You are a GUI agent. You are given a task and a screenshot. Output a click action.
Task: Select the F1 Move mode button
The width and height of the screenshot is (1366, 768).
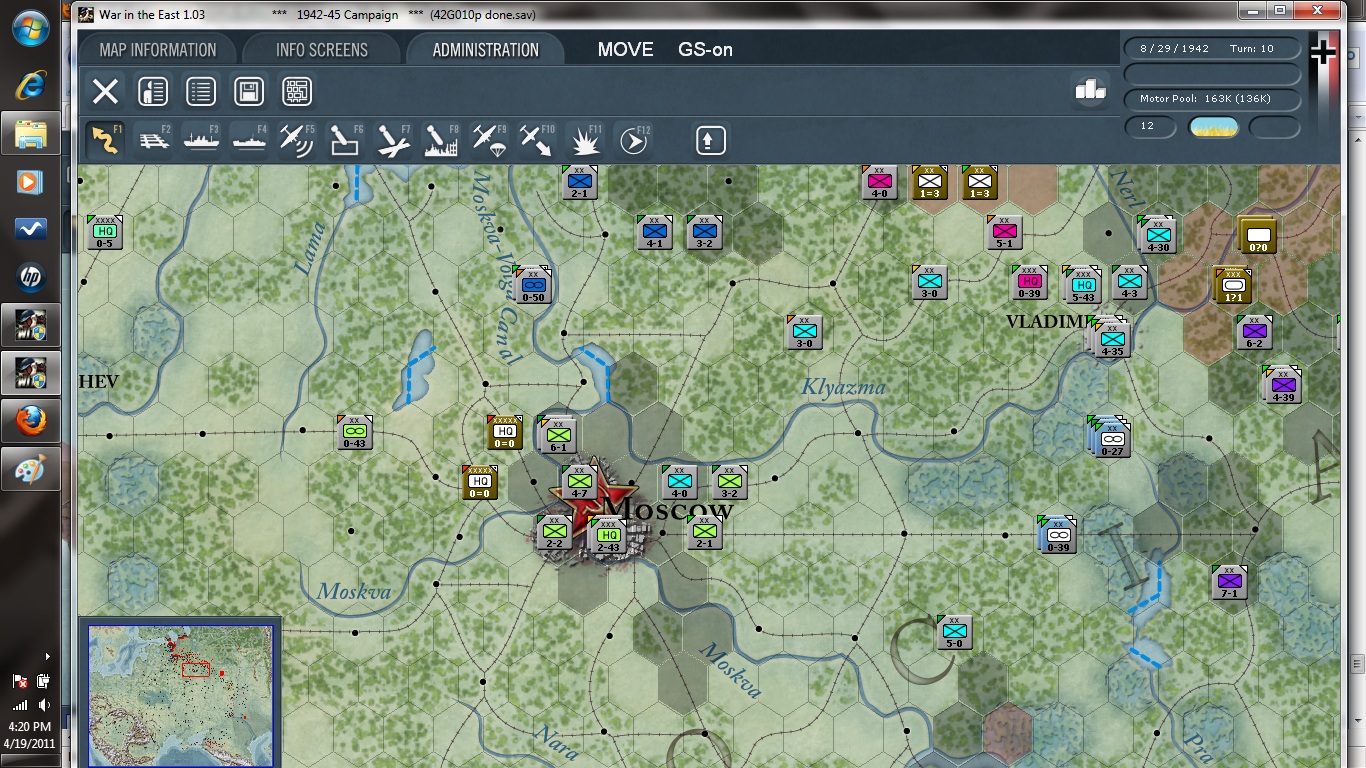(x=105, y=140)
